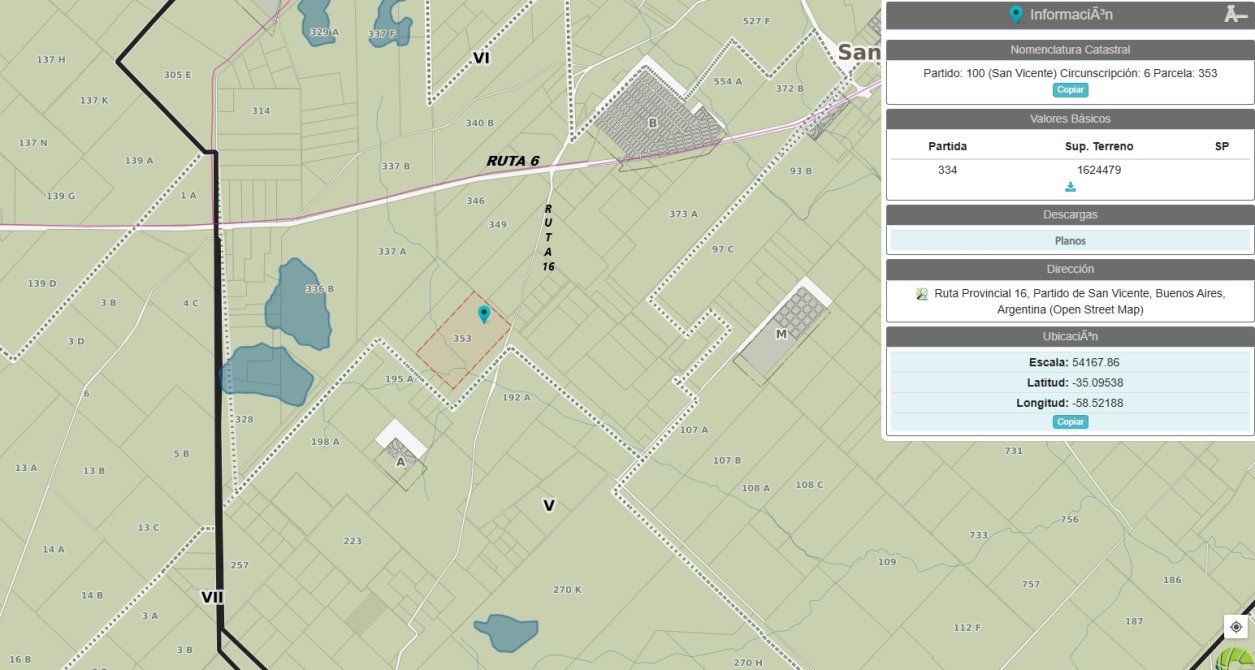Image resolution: width=1255 pixels, height=670 pixels.
Task: Center map with the geolocation crosshair button
Action: [x=1238, y=627]
